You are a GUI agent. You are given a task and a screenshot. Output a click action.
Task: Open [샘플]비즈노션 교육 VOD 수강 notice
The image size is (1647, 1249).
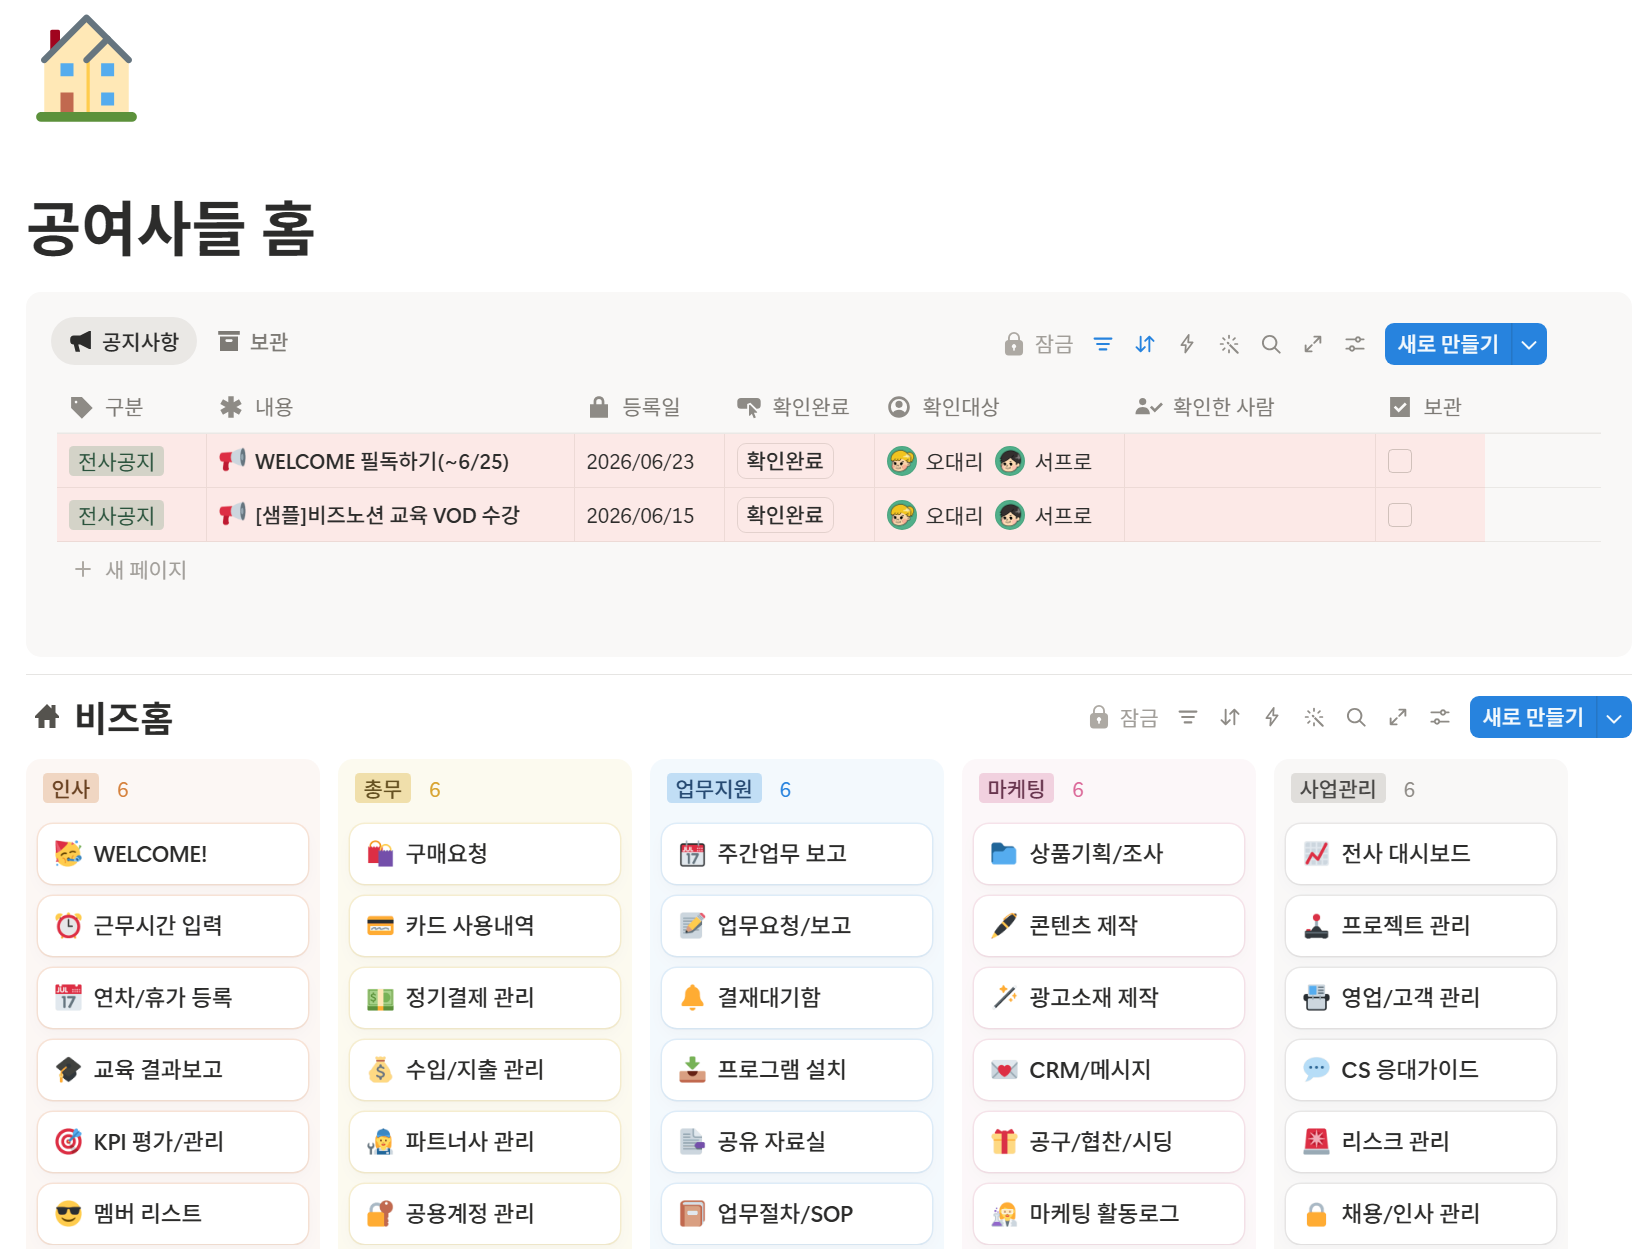[387, 515]
